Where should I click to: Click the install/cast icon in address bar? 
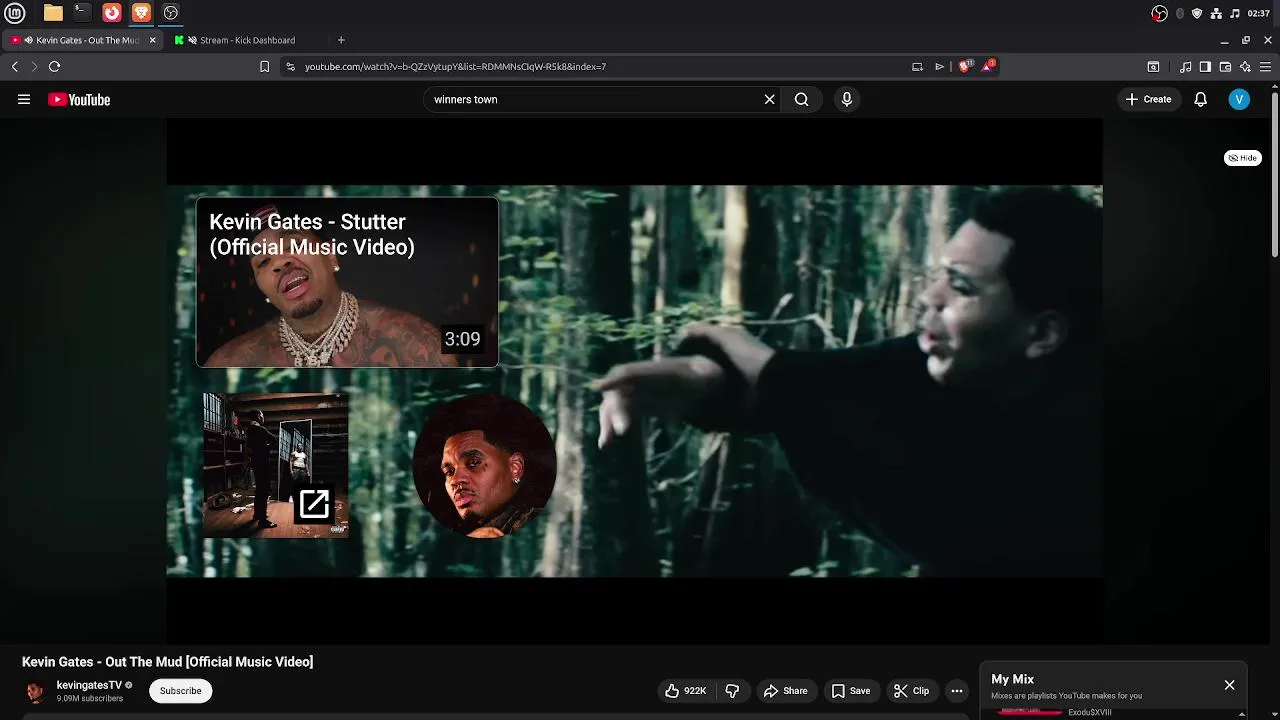click(917, 66)
